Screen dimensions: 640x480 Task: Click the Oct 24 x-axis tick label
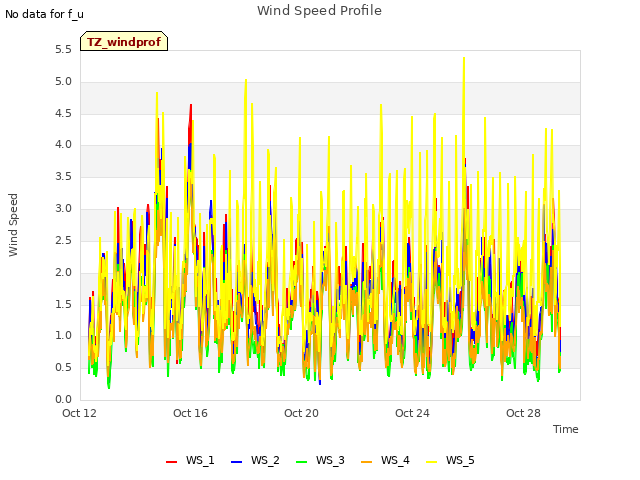pyautogui.click(x=412, y=413)
